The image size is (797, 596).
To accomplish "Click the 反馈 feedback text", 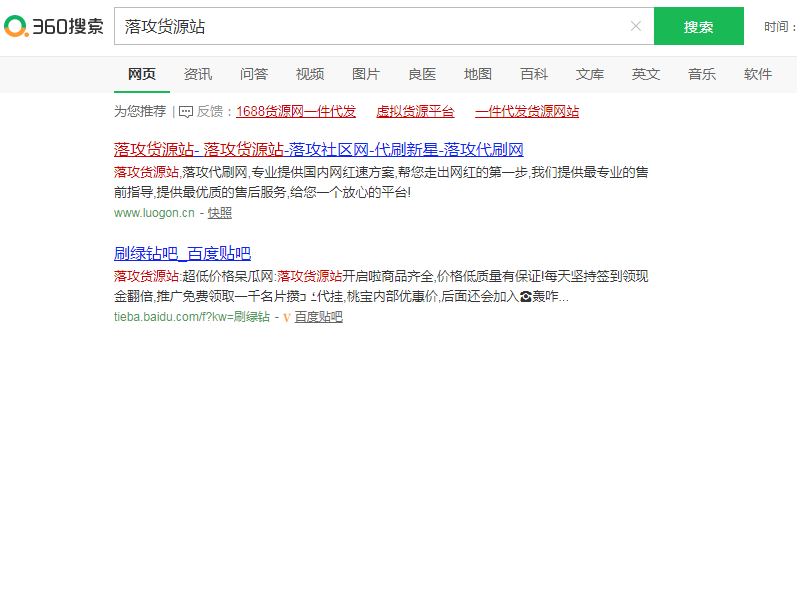I will point(210,111).
